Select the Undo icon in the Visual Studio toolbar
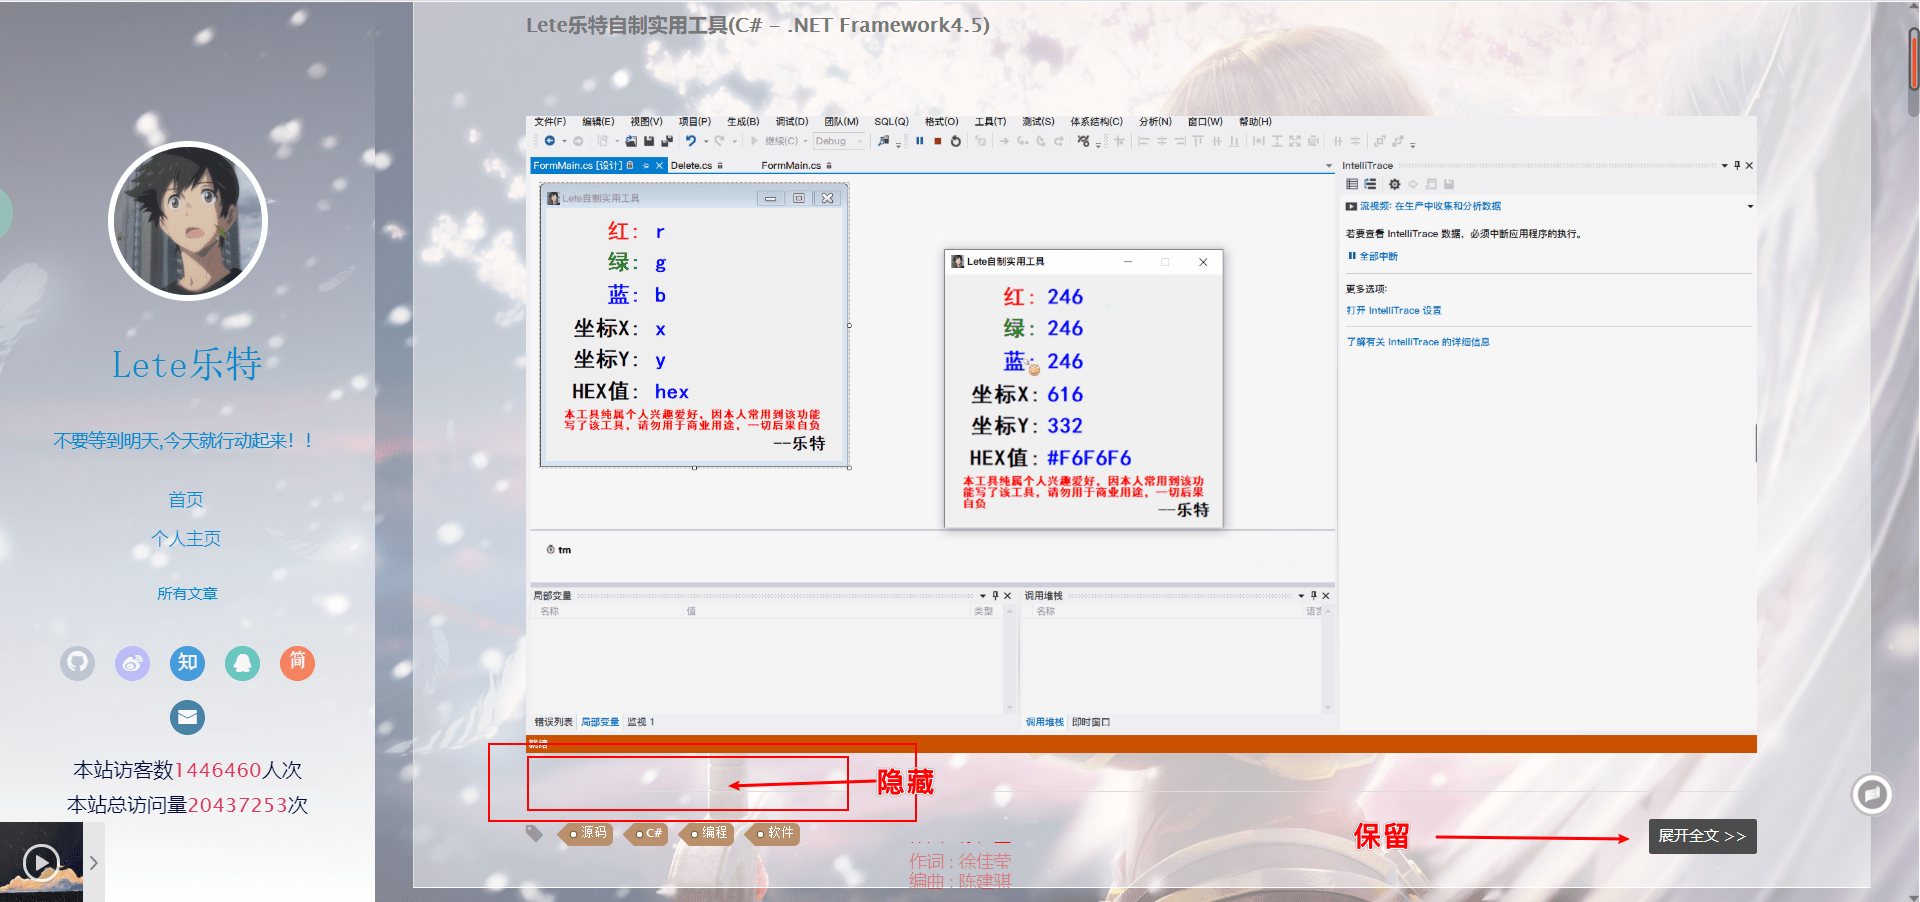This screenshot has height=902, width=1920. 692,141
